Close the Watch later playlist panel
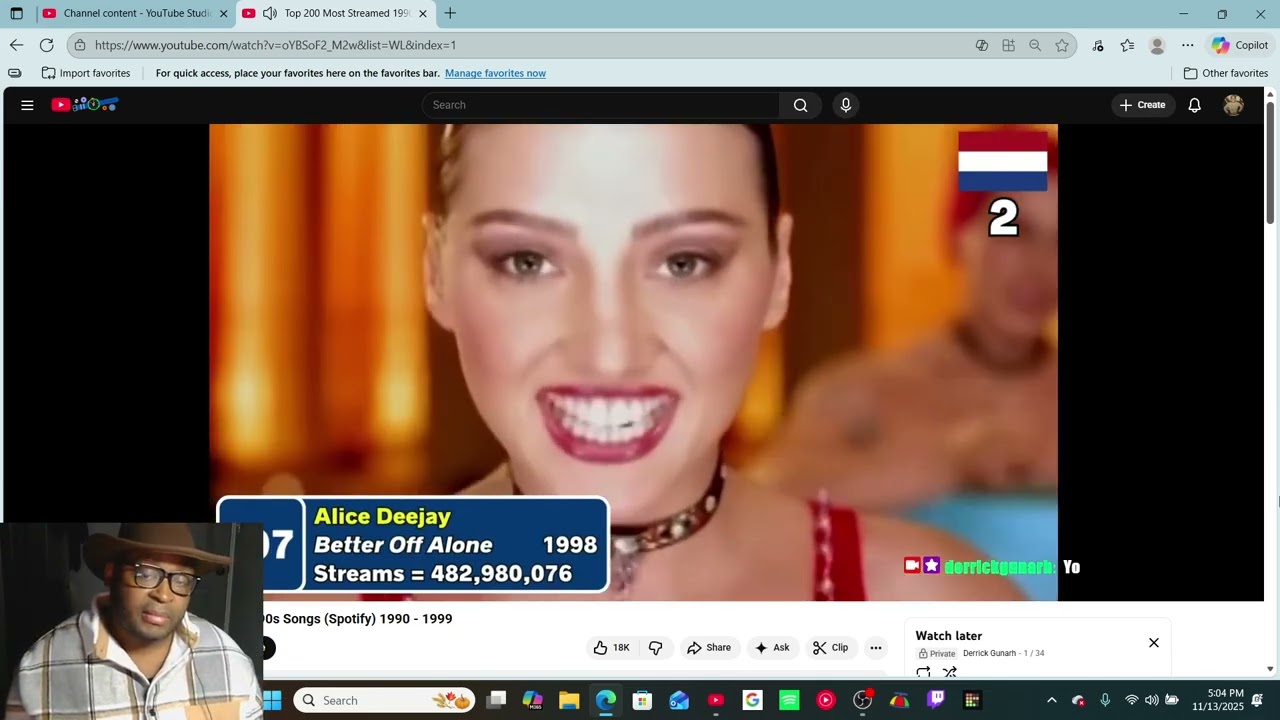Screen dimensions: 1280x720 click(1154, 643)
